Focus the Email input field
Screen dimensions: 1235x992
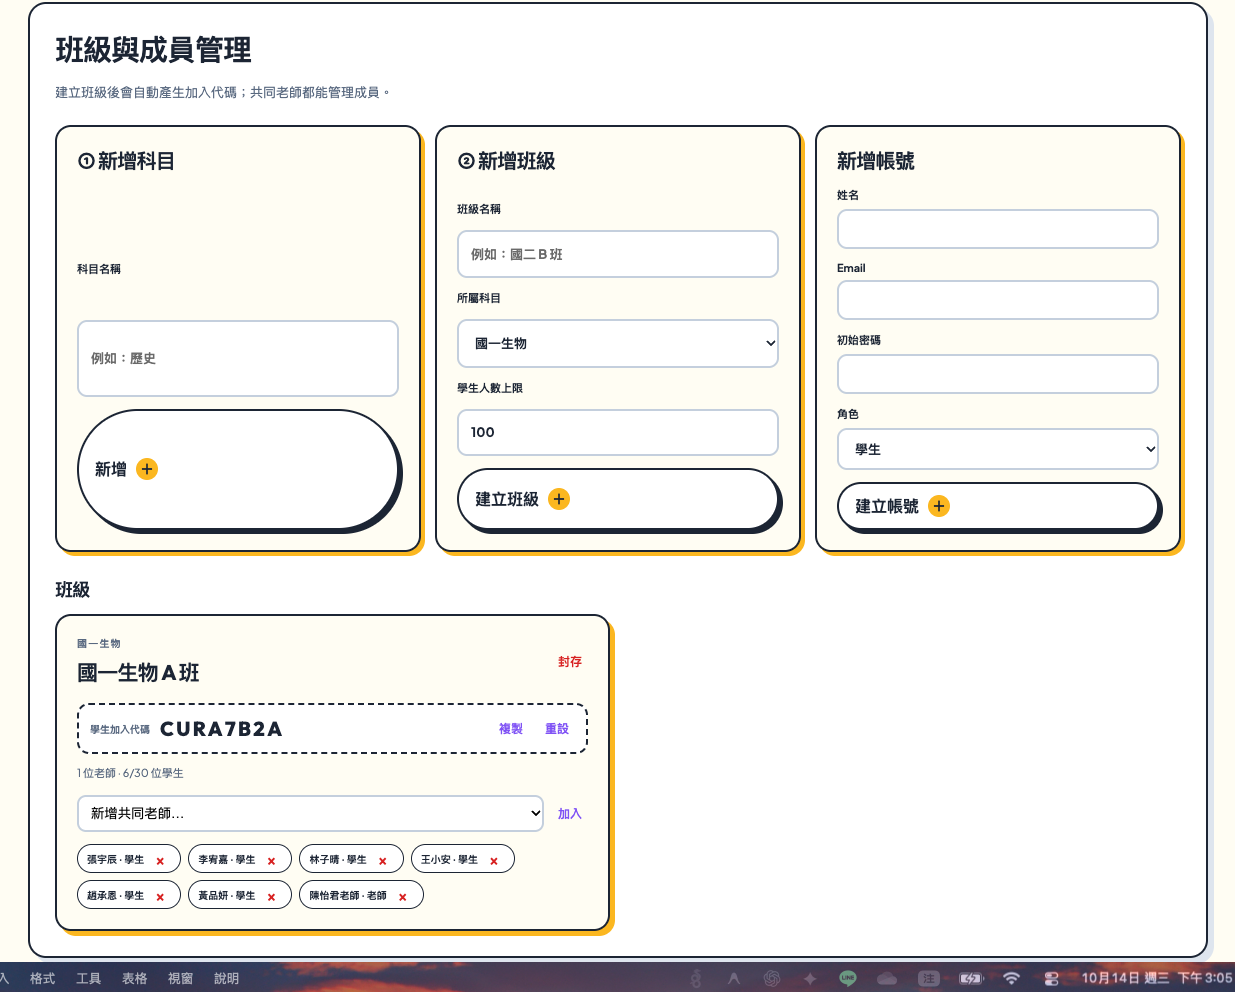pos(998,300)
